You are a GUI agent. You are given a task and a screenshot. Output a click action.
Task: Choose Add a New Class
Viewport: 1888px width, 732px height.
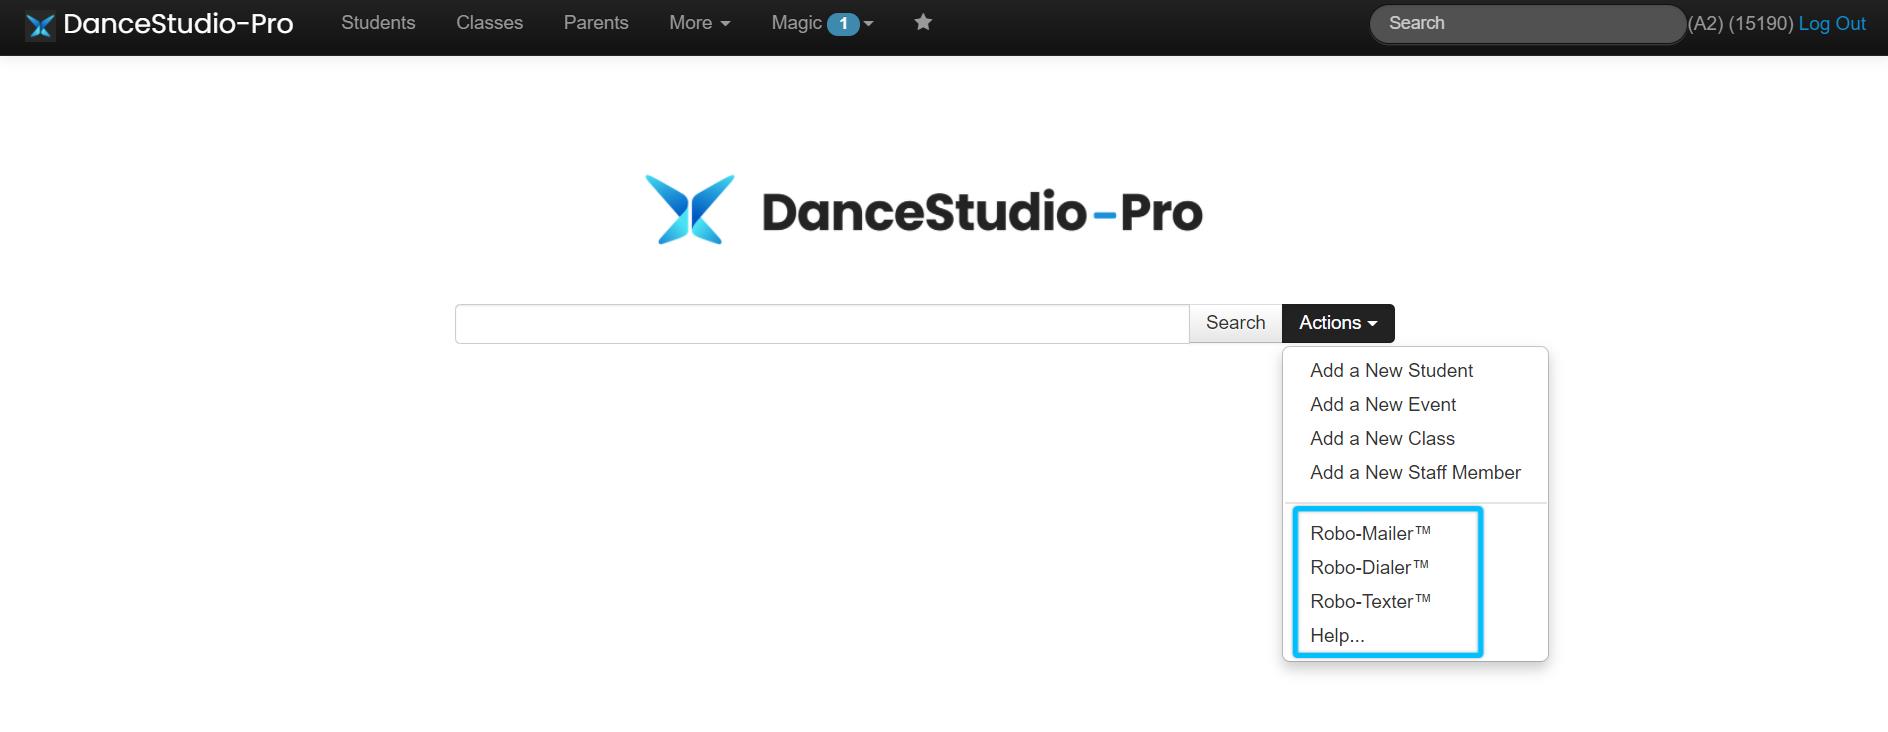[x=1382, y=439]
